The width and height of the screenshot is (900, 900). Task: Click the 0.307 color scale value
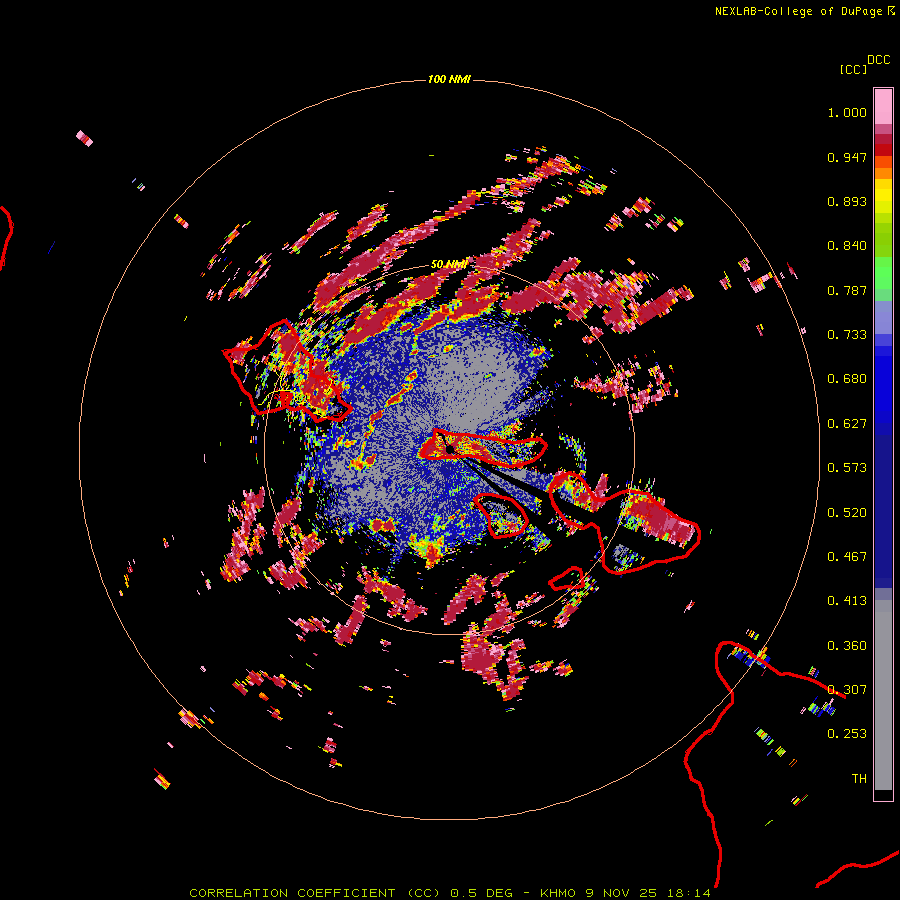(847, 690)
